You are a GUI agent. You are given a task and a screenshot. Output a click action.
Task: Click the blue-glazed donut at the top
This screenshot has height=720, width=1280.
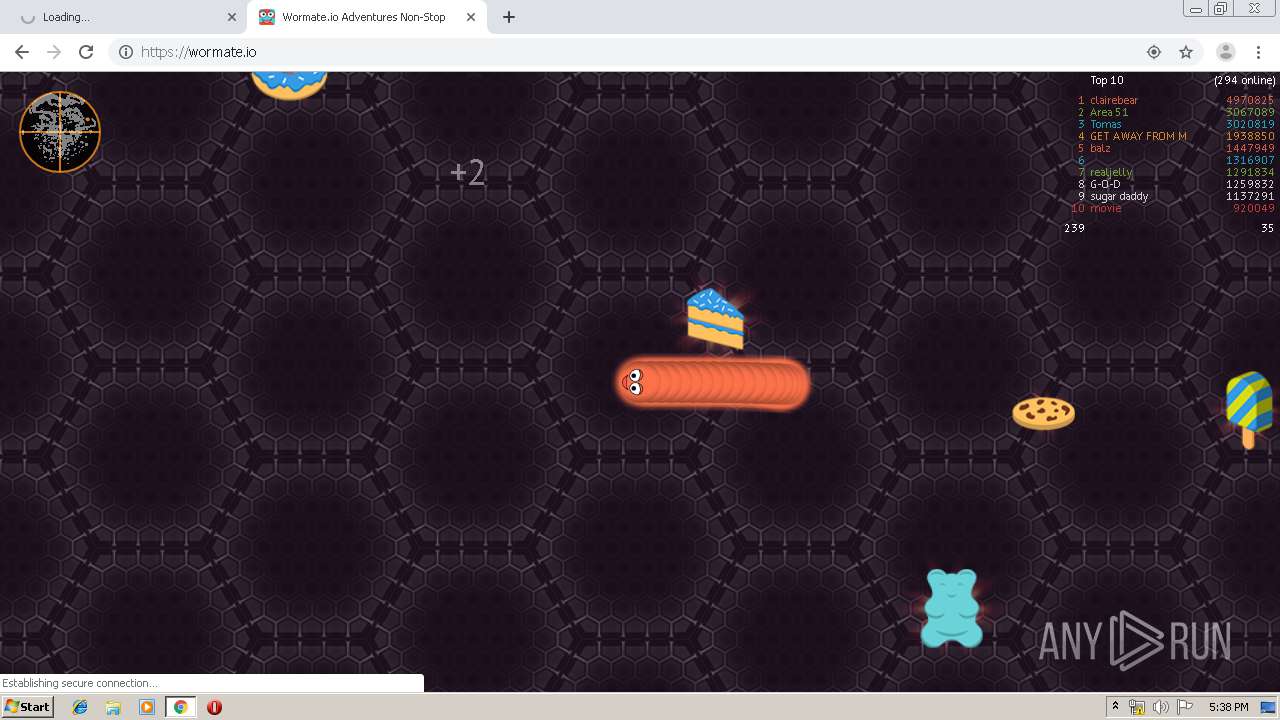click(x=289, y=84)
